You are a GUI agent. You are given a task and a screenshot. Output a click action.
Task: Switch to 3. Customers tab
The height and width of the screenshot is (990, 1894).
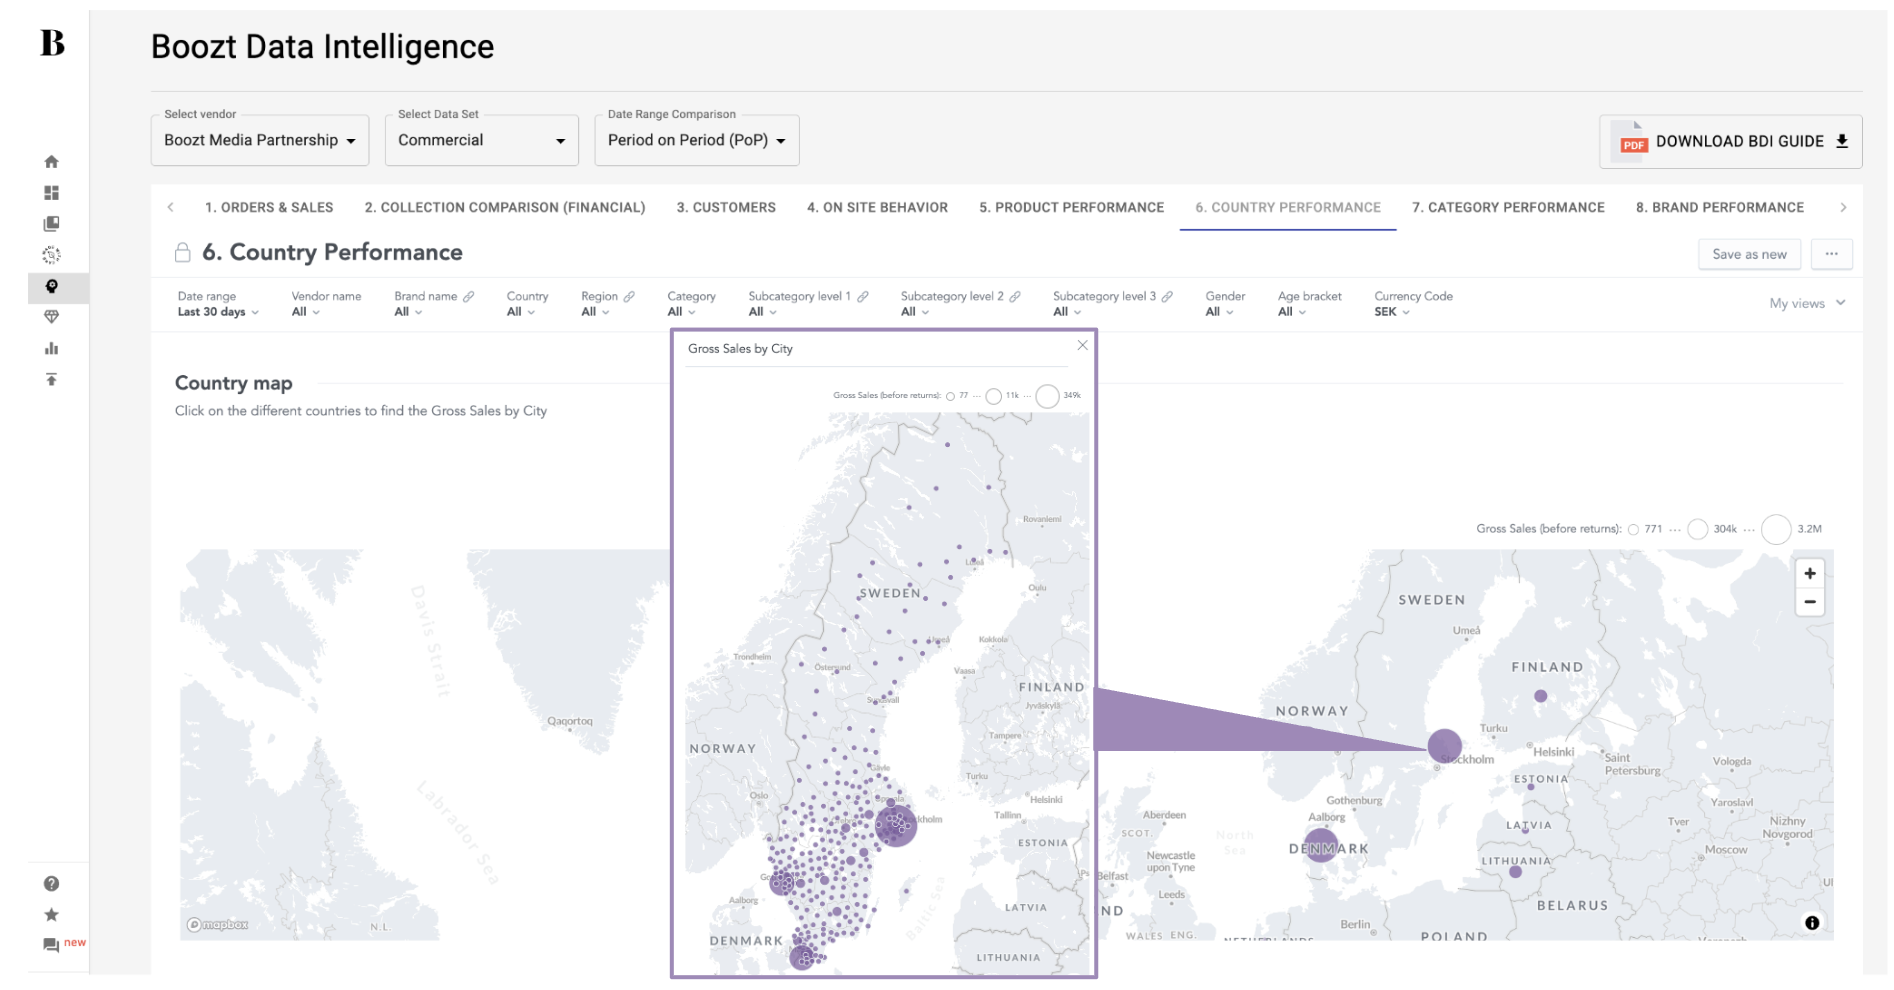point(726,208)
